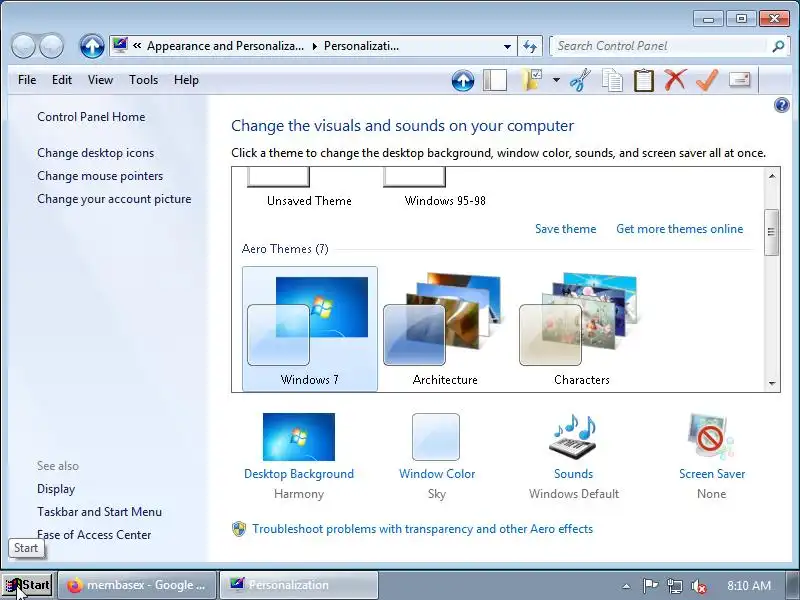Click the red X Delete toolbar icon
The height and width of the screenshot is (600, 800).
click(x=675, y=80)
